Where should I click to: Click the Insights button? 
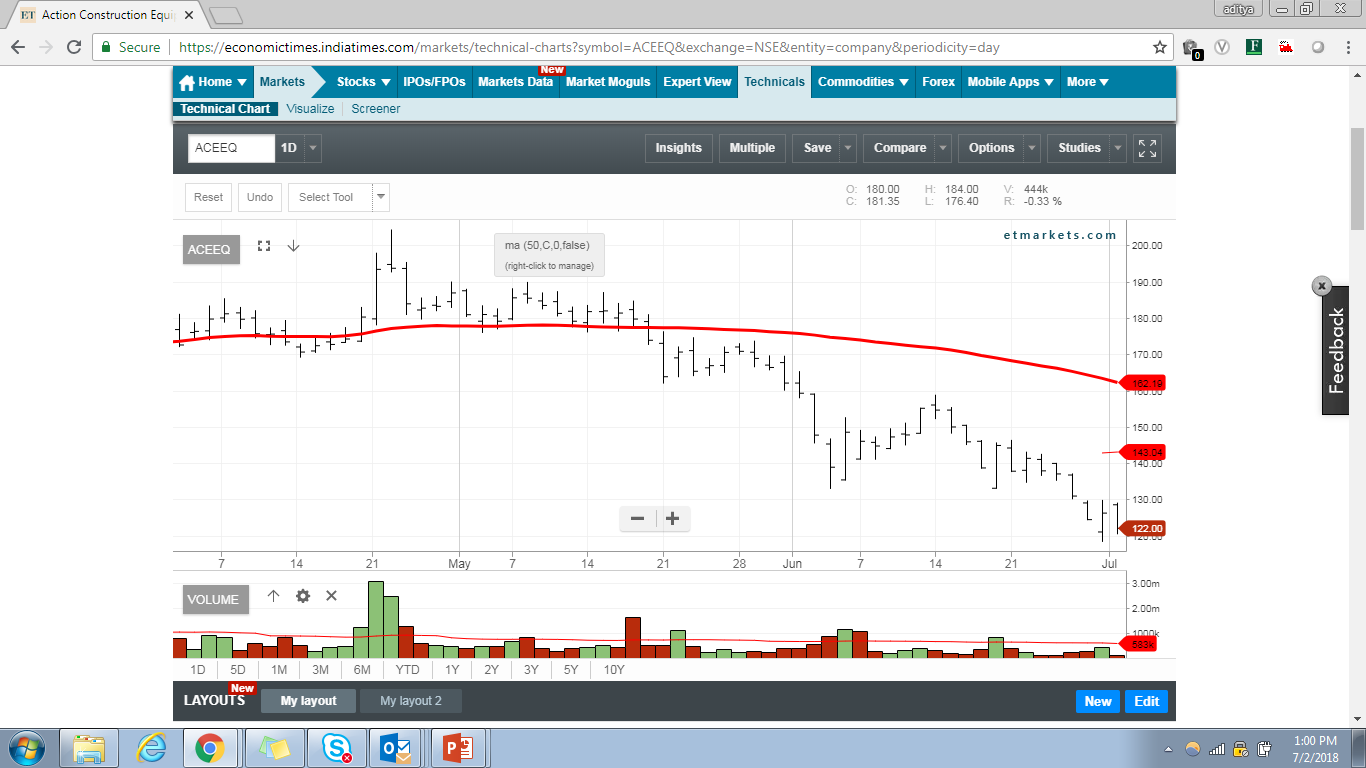coord(678,148)
